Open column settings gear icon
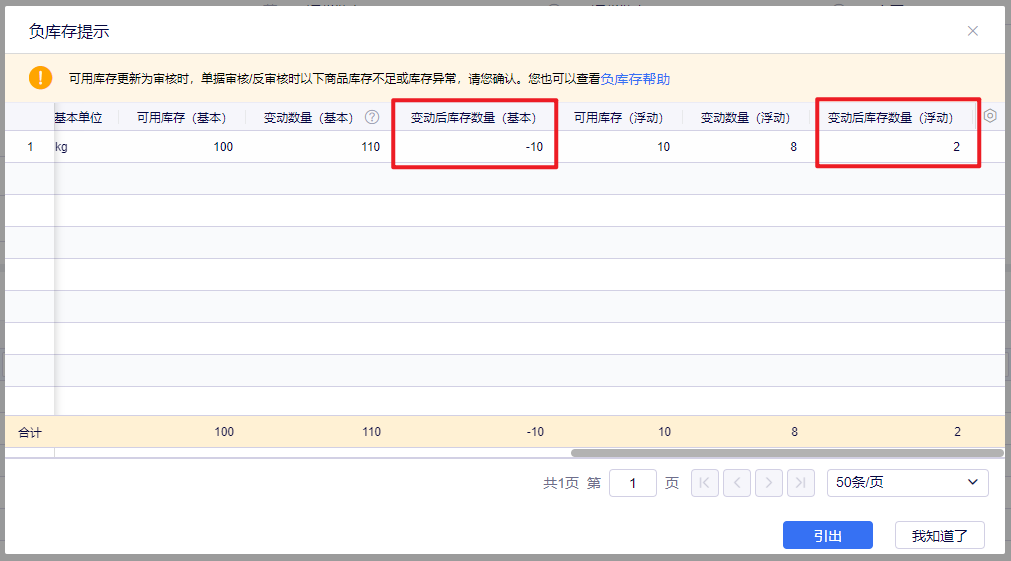 point(990,116)
